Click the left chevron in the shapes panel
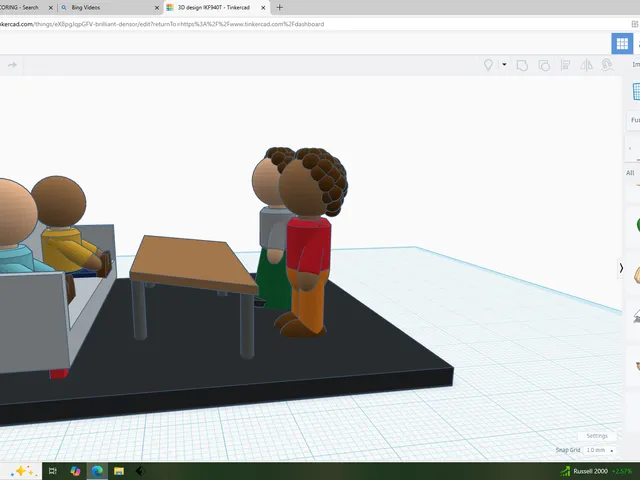640x480 pixels. tap(630, 148)
